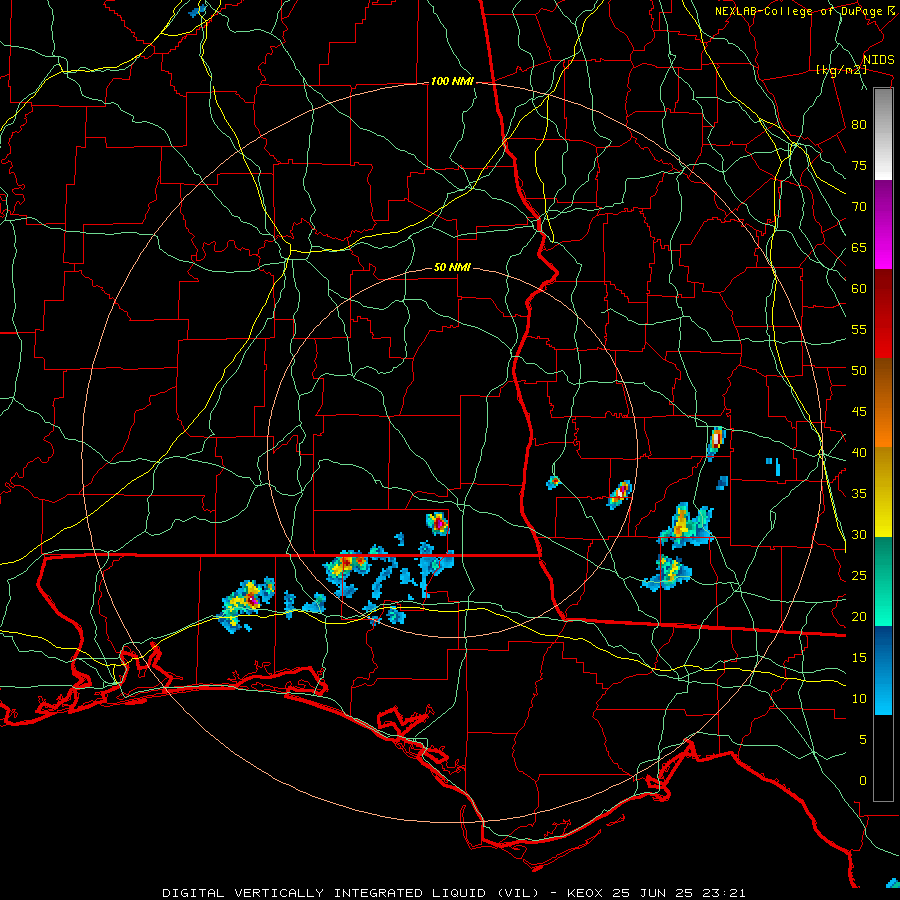Viewport: 900px width, 900px height.
Task: Select the 35 value on VIL scale
Action: pos(859,494)
